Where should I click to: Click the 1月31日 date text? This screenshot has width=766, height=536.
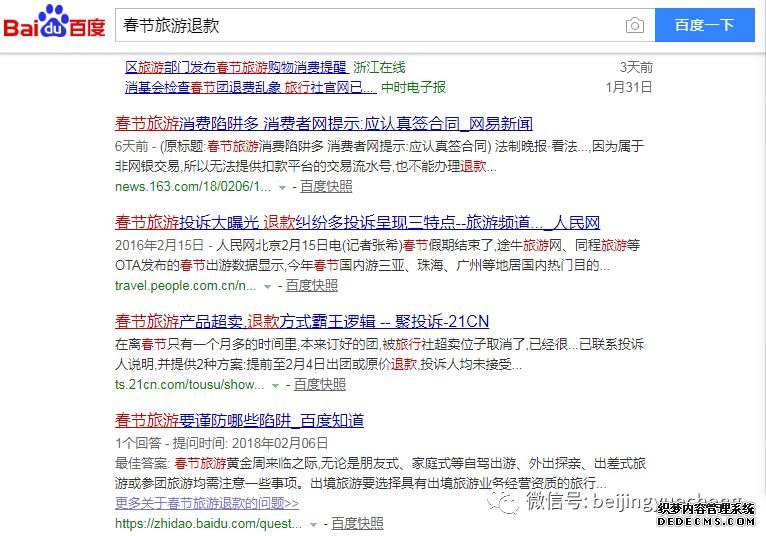click(x=629, y=87)
